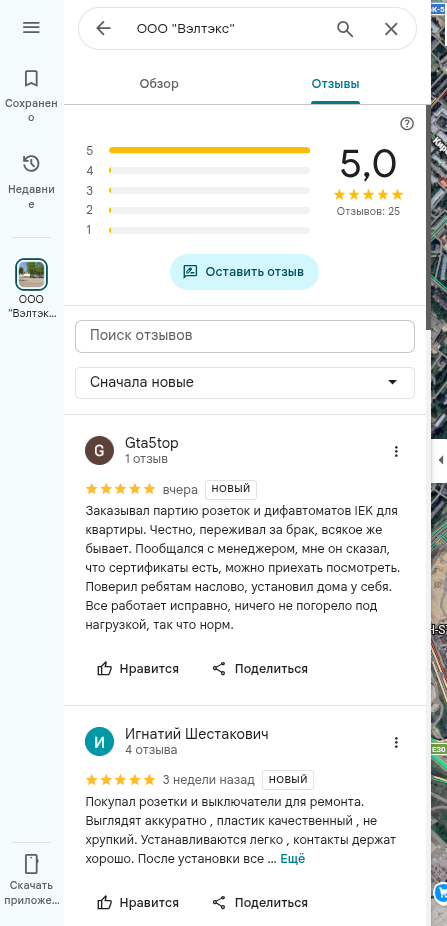Click the Оставить отзыв button
This screenshot has width=447, height=926.
244,272
